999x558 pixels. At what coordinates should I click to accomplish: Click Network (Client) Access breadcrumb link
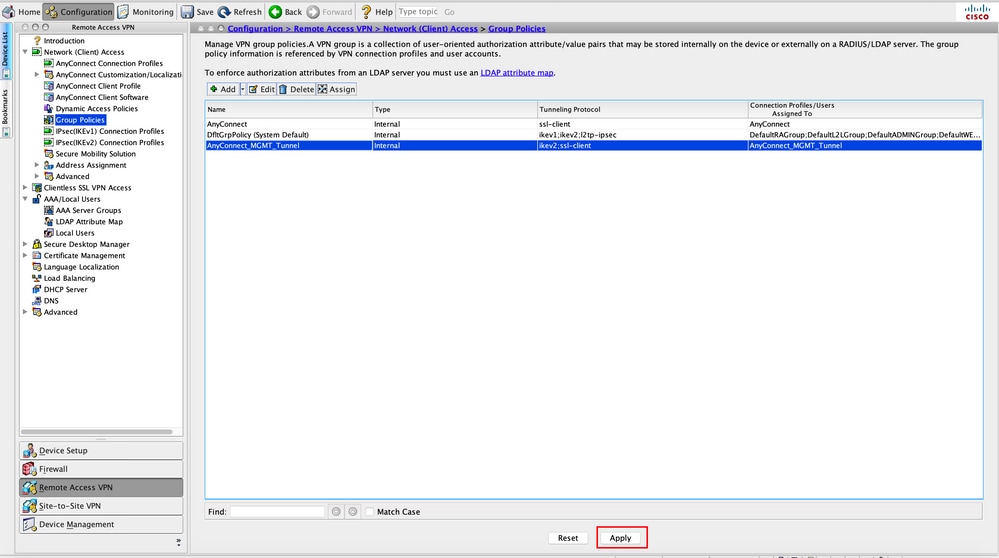[430, 29]
